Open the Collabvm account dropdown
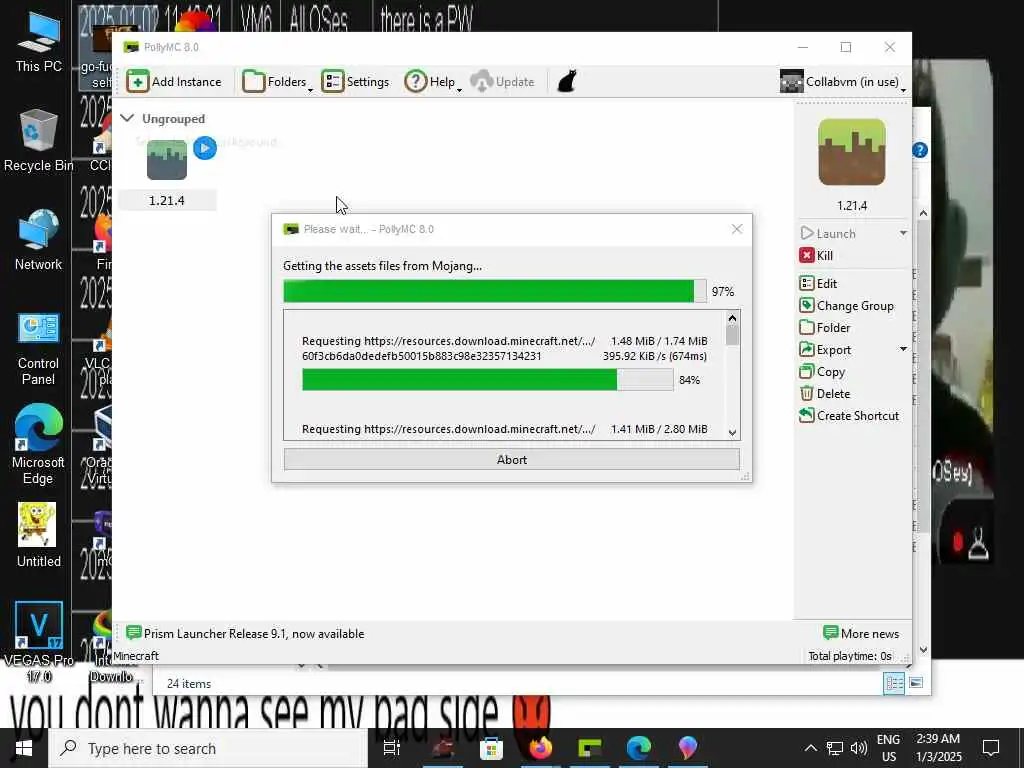The width and height of the screenshot is (1024, 768). point(842,82)
